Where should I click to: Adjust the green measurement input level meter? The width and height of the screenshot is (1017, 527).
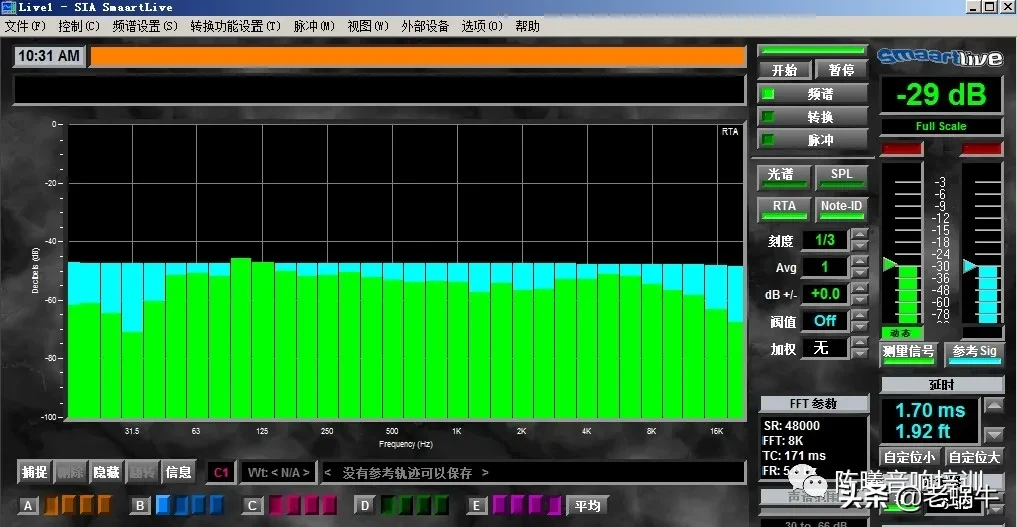[902, 243]
